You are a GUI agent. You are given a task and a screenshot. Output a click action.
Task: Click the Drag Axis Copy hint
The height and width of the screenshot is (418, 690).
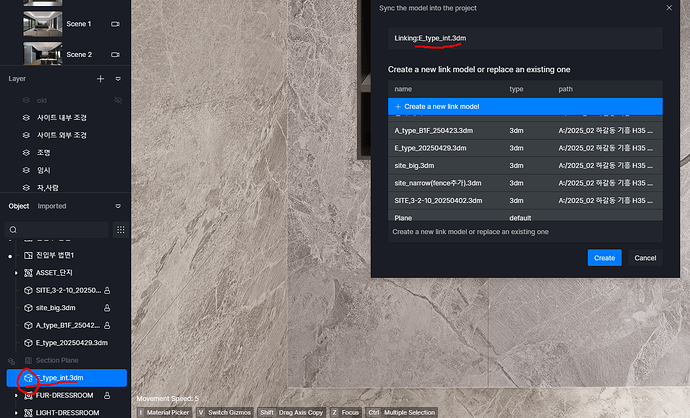[x=292, y=412]
